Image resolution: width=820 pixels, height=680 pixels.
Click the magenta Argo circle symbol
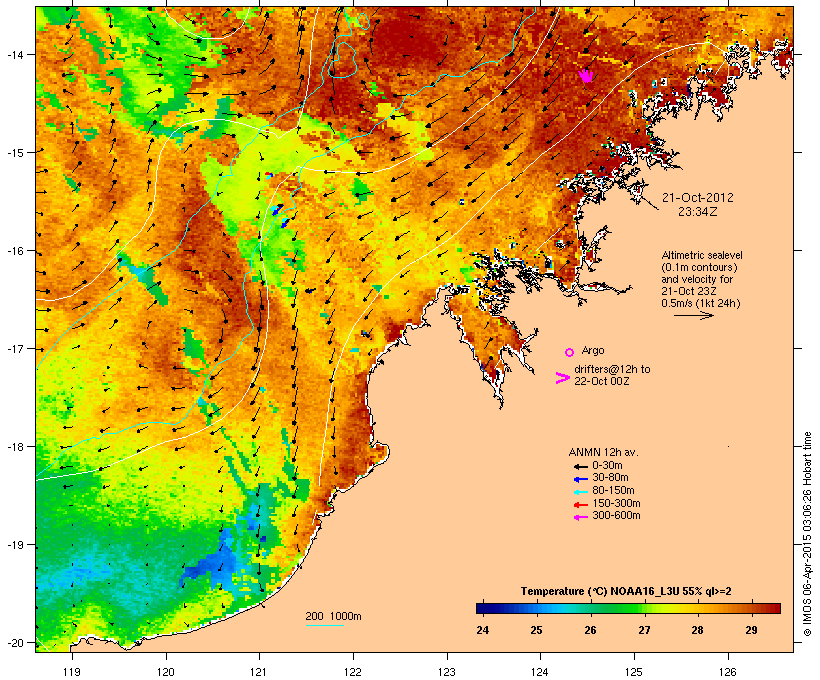(570, 352)
